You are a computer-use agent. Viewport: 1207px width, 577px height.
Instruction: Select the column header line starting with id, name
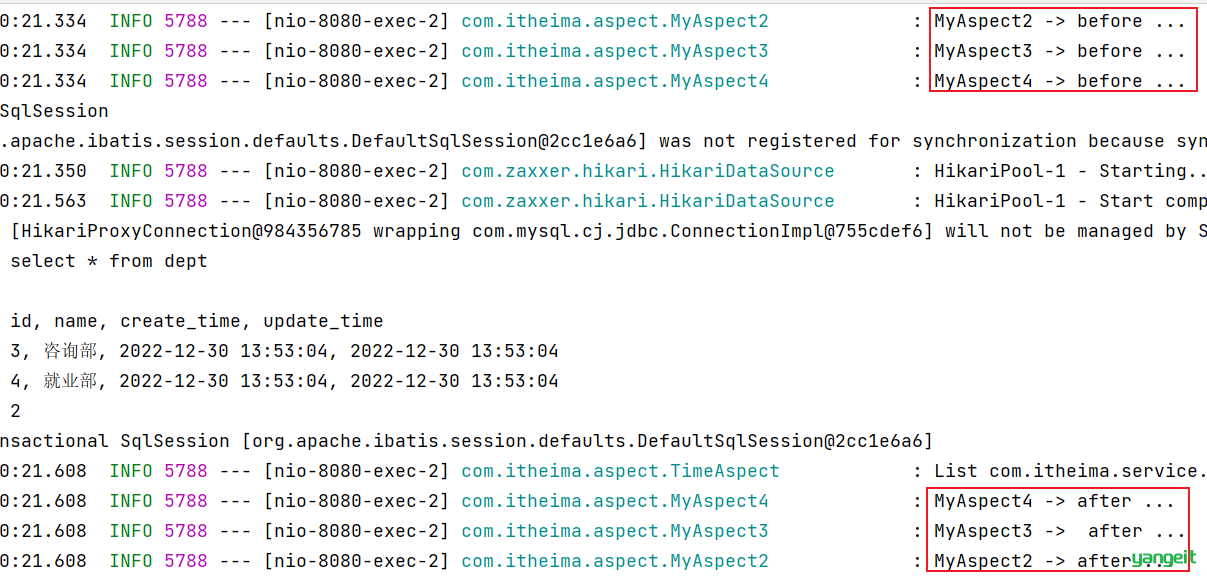pyautogui.click(x=197, y=321)
